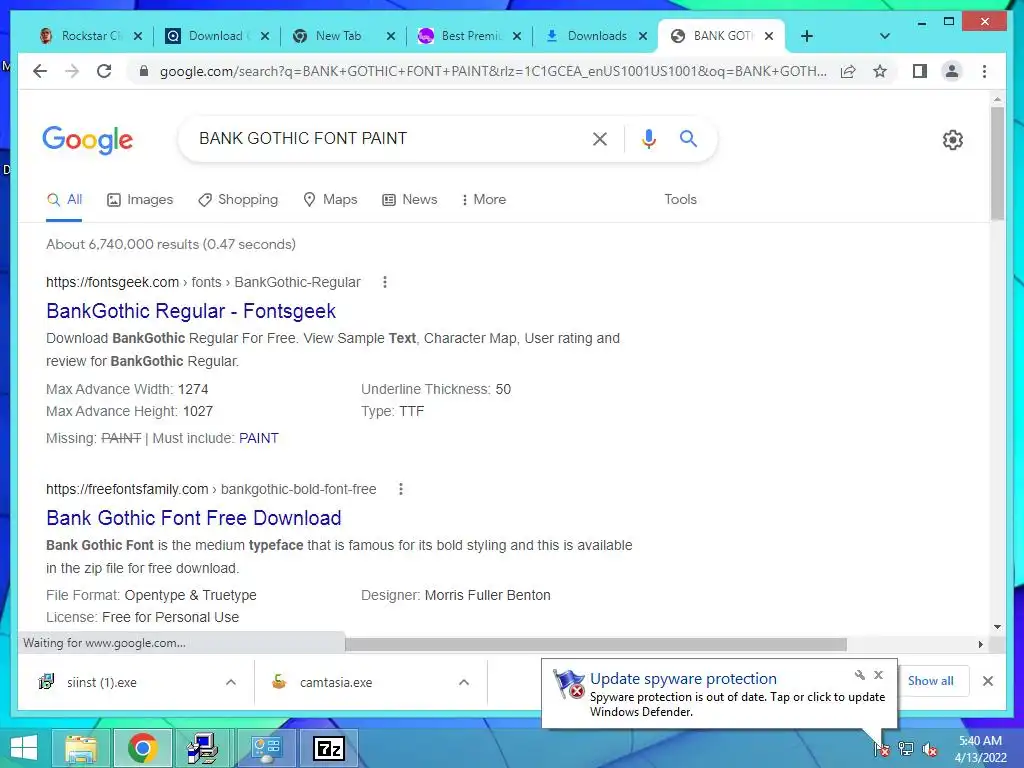The height and width of the screenshot is (768, 1024).
Task: Bookmark this page with star icon
Action: (x=880, y=71)
